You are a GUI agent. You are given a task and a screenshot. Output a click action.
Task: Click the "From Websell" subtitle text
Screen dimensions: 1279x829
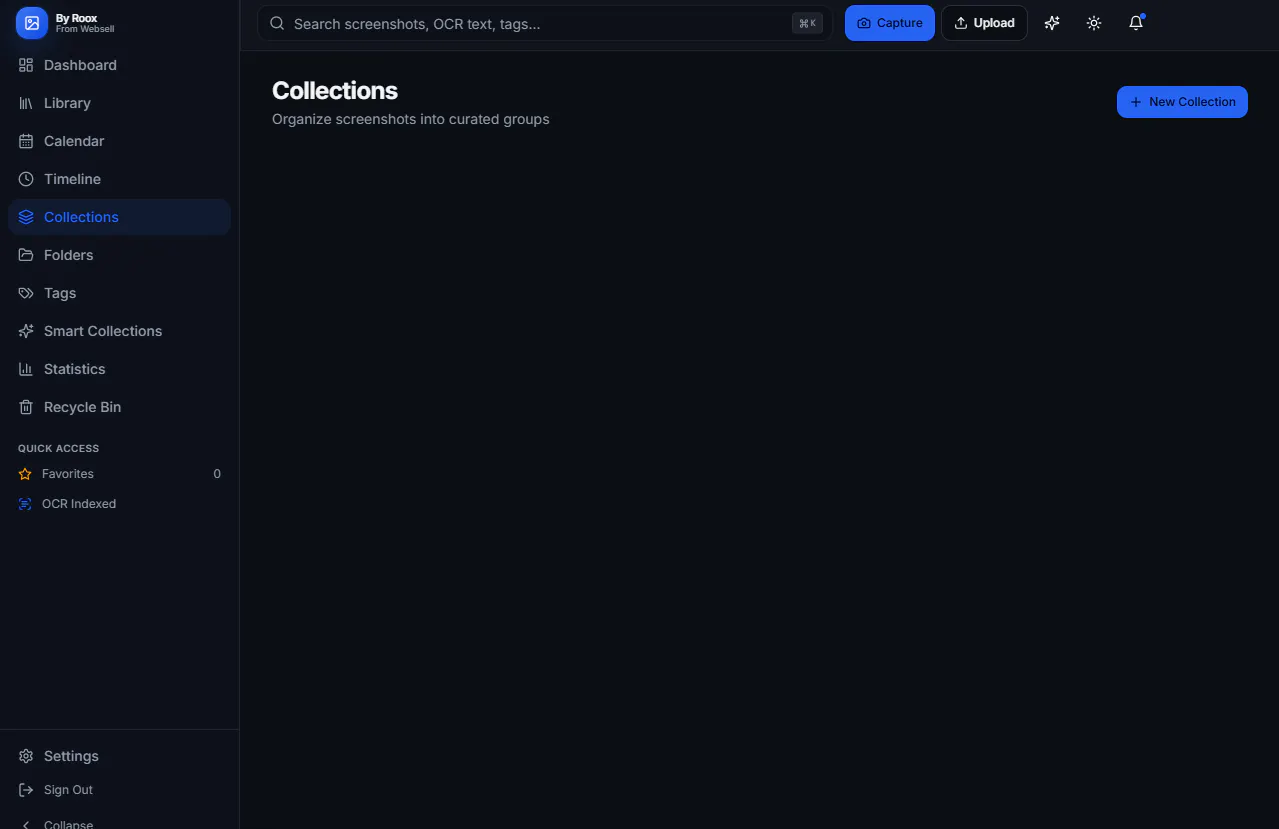[x=85, y=29]
